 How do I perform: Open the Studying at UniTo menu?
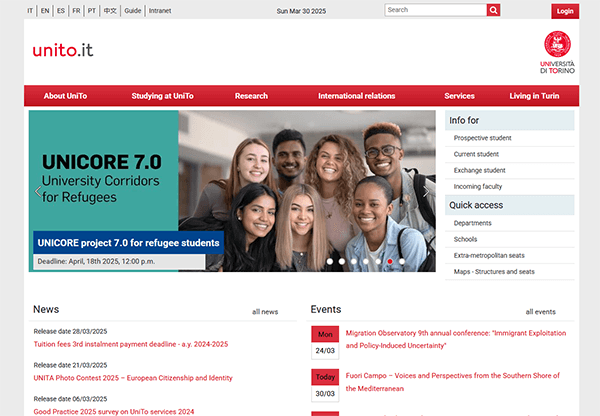[162, 96]
